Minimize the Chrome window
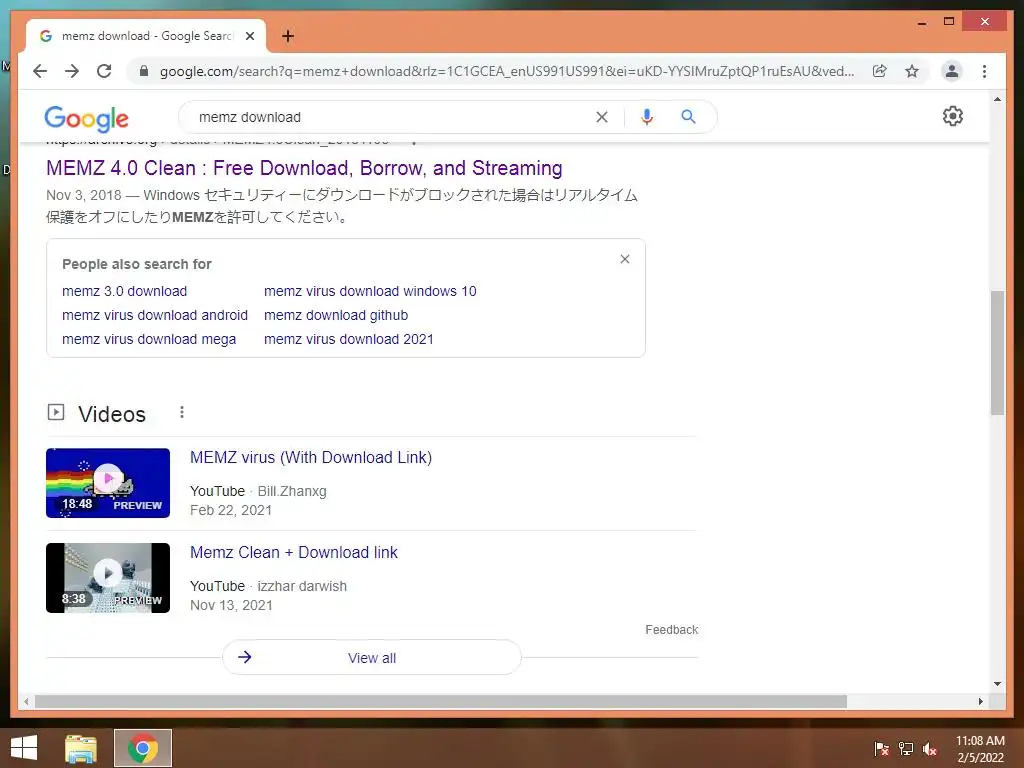The height and width of the screenshot is (768, 1024). [x=921, y=22]
